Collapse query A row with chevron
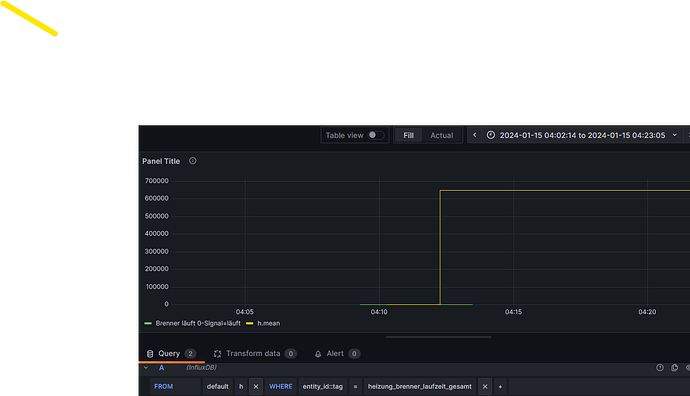Image resolution: width=690 pixels, height=396 pixels. [146, 367]
